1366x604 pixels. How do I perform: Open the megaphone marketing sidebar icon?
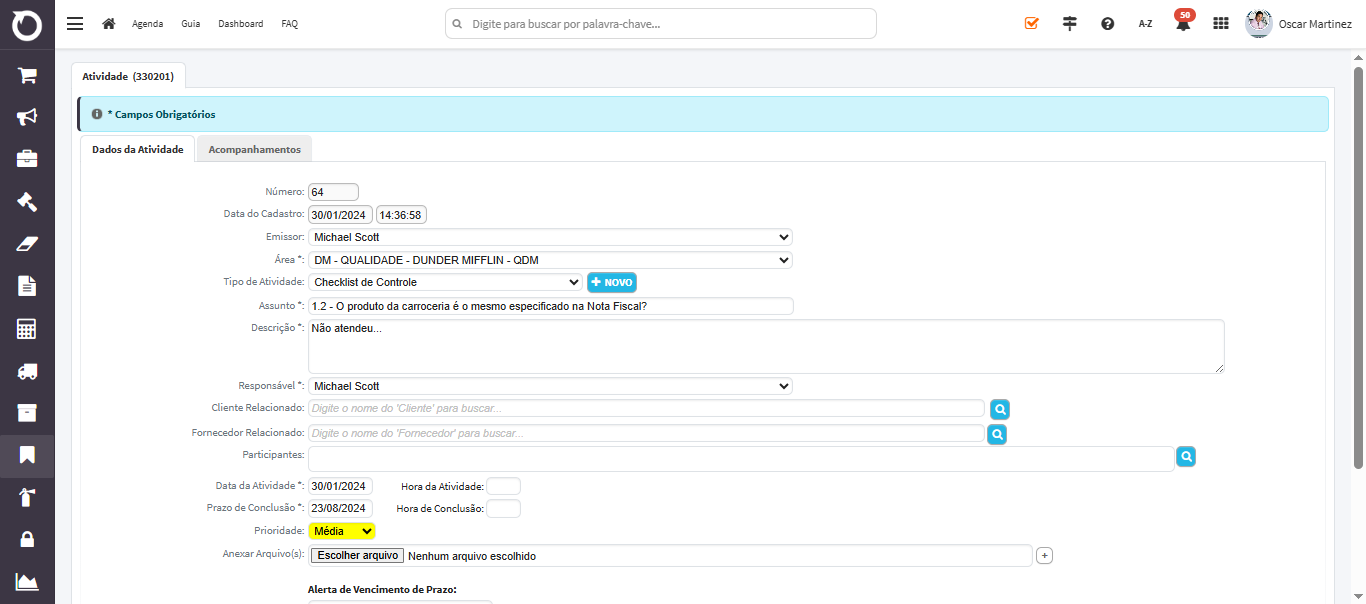tap(27, 117)
